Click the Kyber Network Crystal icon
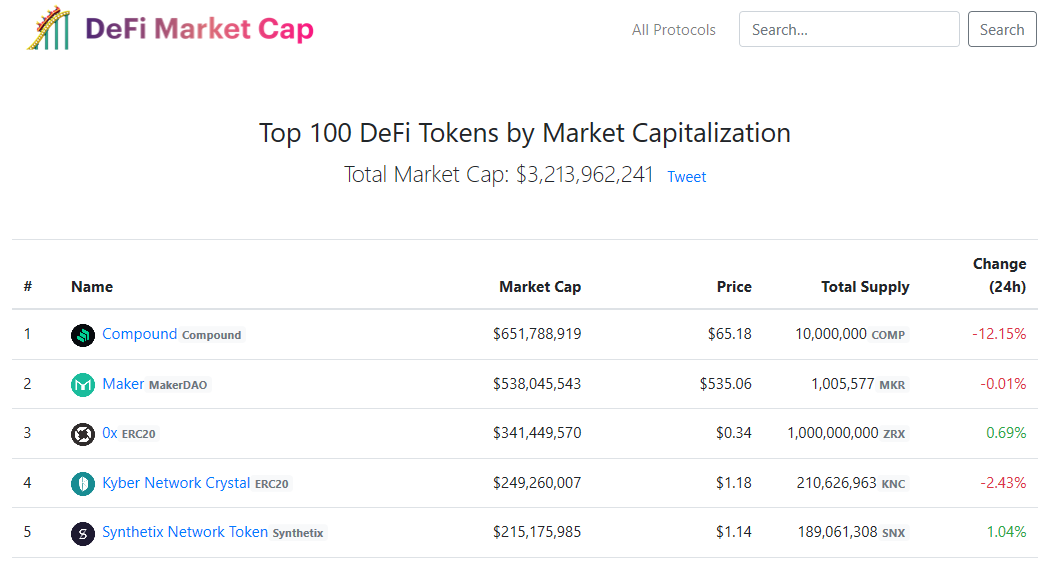 coord(83,484)
